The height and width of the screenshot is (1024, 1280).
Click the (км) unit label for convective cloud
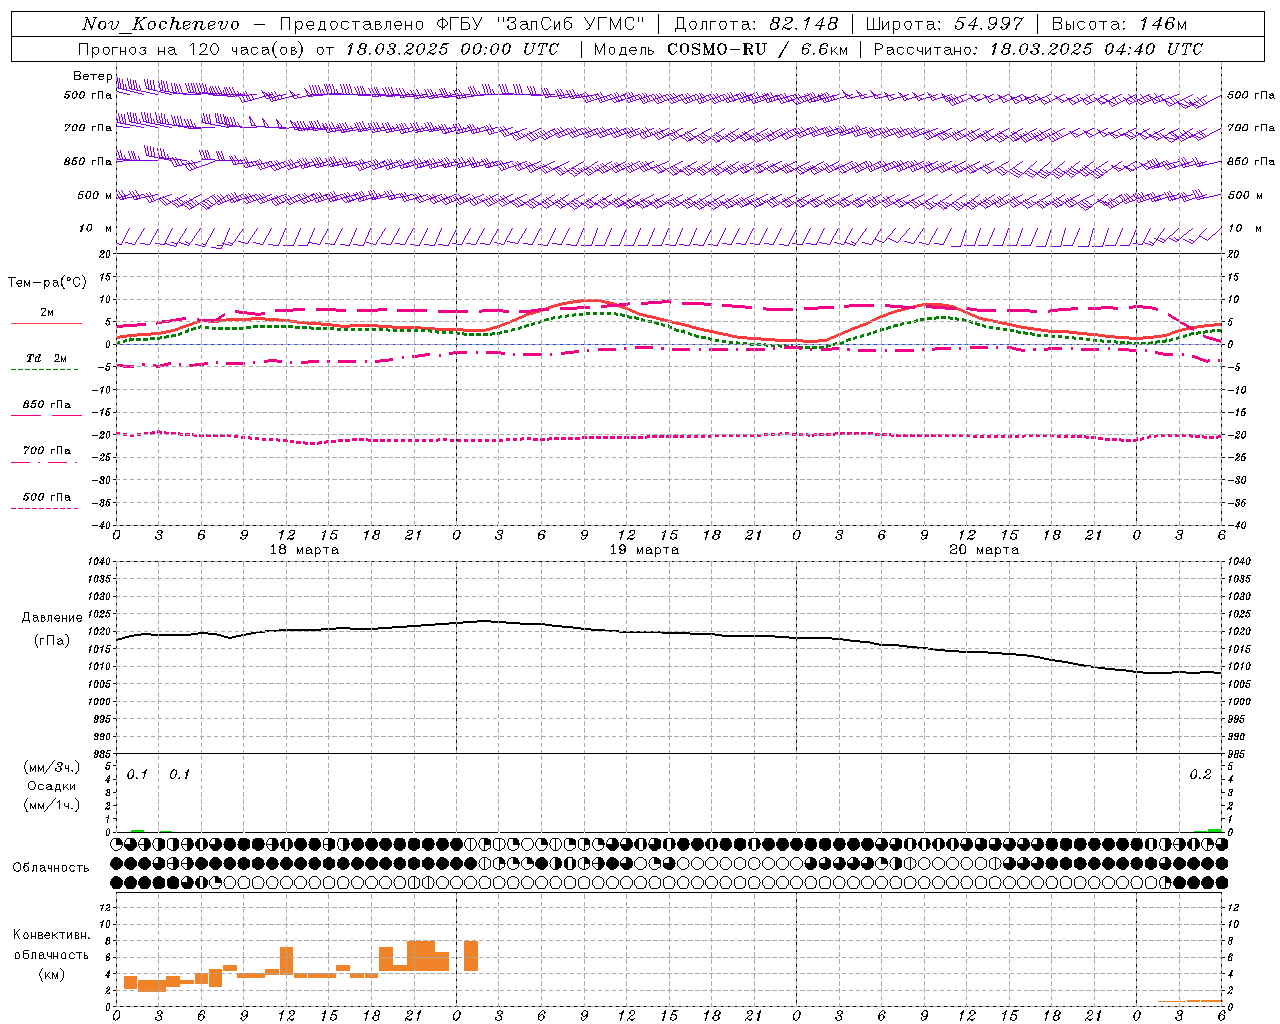click(51, 974)
